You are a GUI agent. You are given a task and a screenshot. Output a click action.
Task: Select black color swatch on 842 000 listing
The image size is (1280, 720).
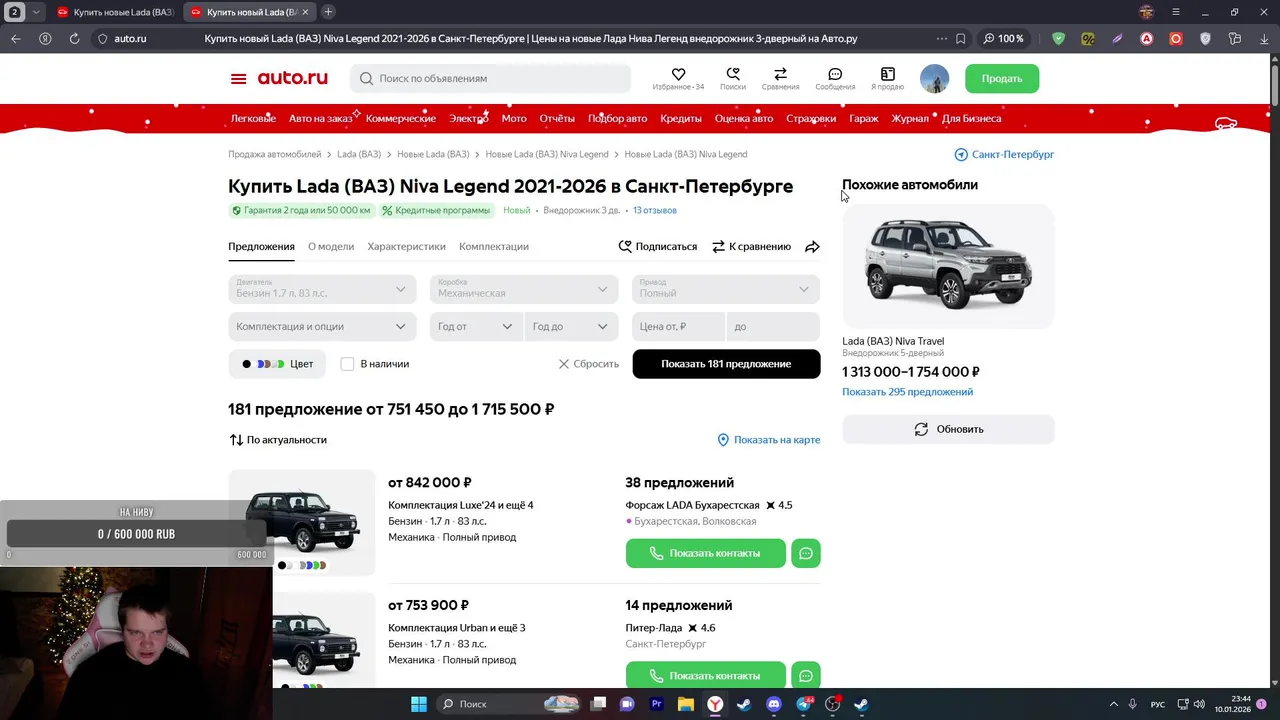[282, 565]
